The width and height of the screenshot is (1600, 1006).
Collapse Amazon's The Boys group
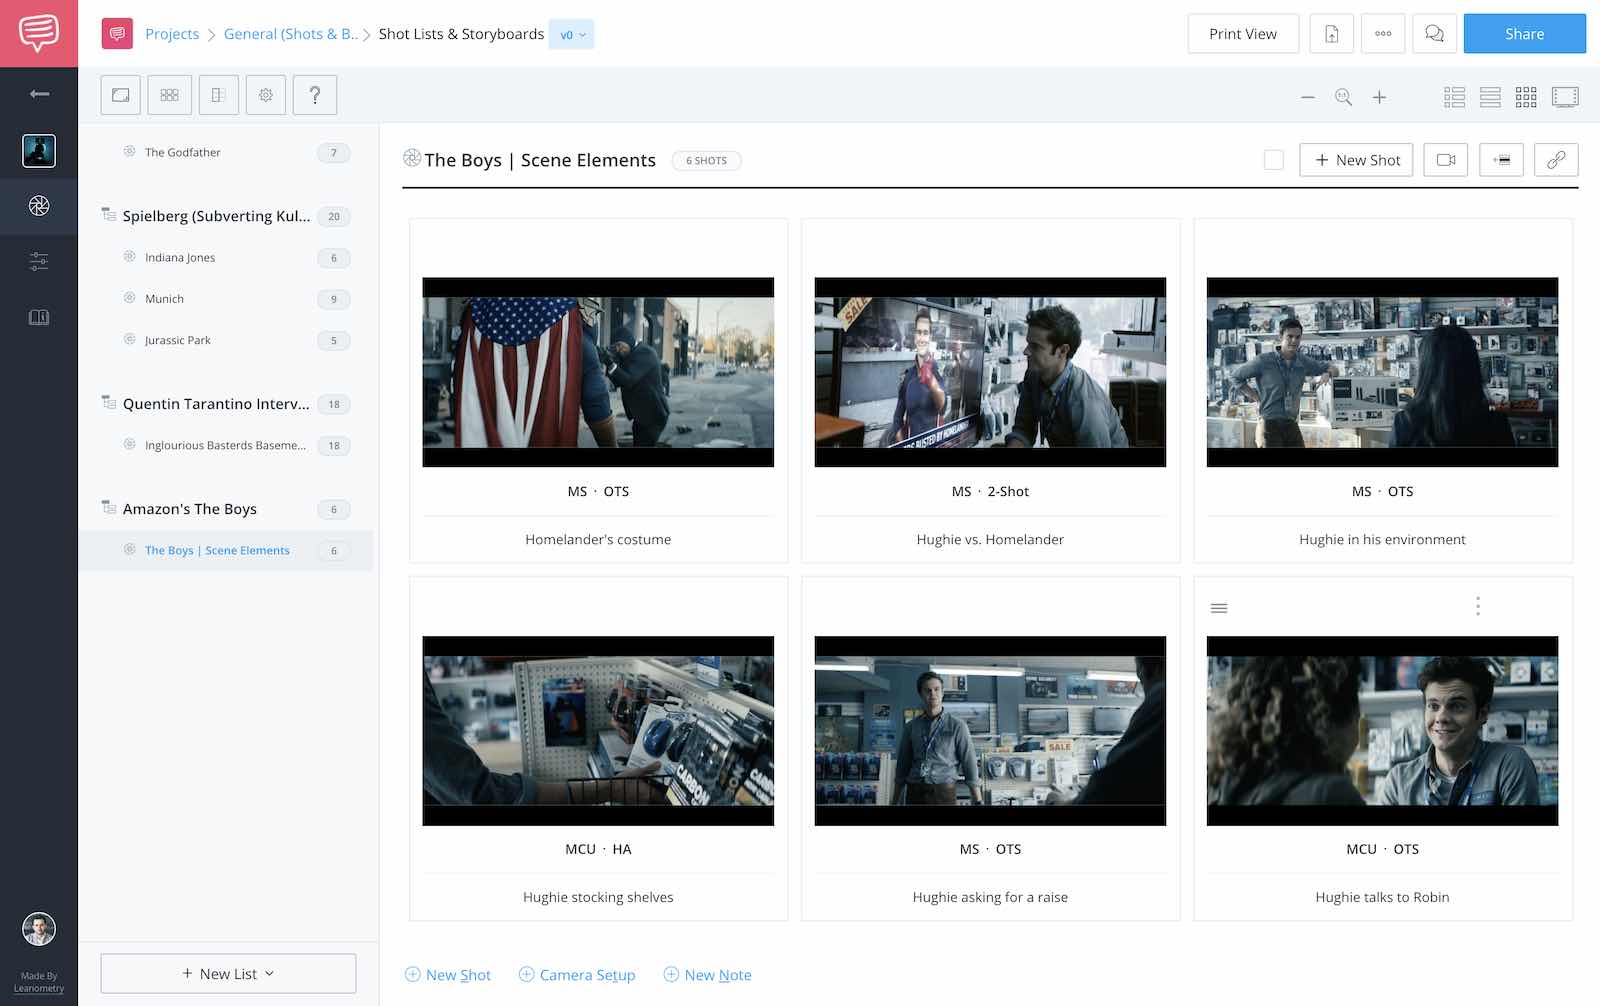109,508
